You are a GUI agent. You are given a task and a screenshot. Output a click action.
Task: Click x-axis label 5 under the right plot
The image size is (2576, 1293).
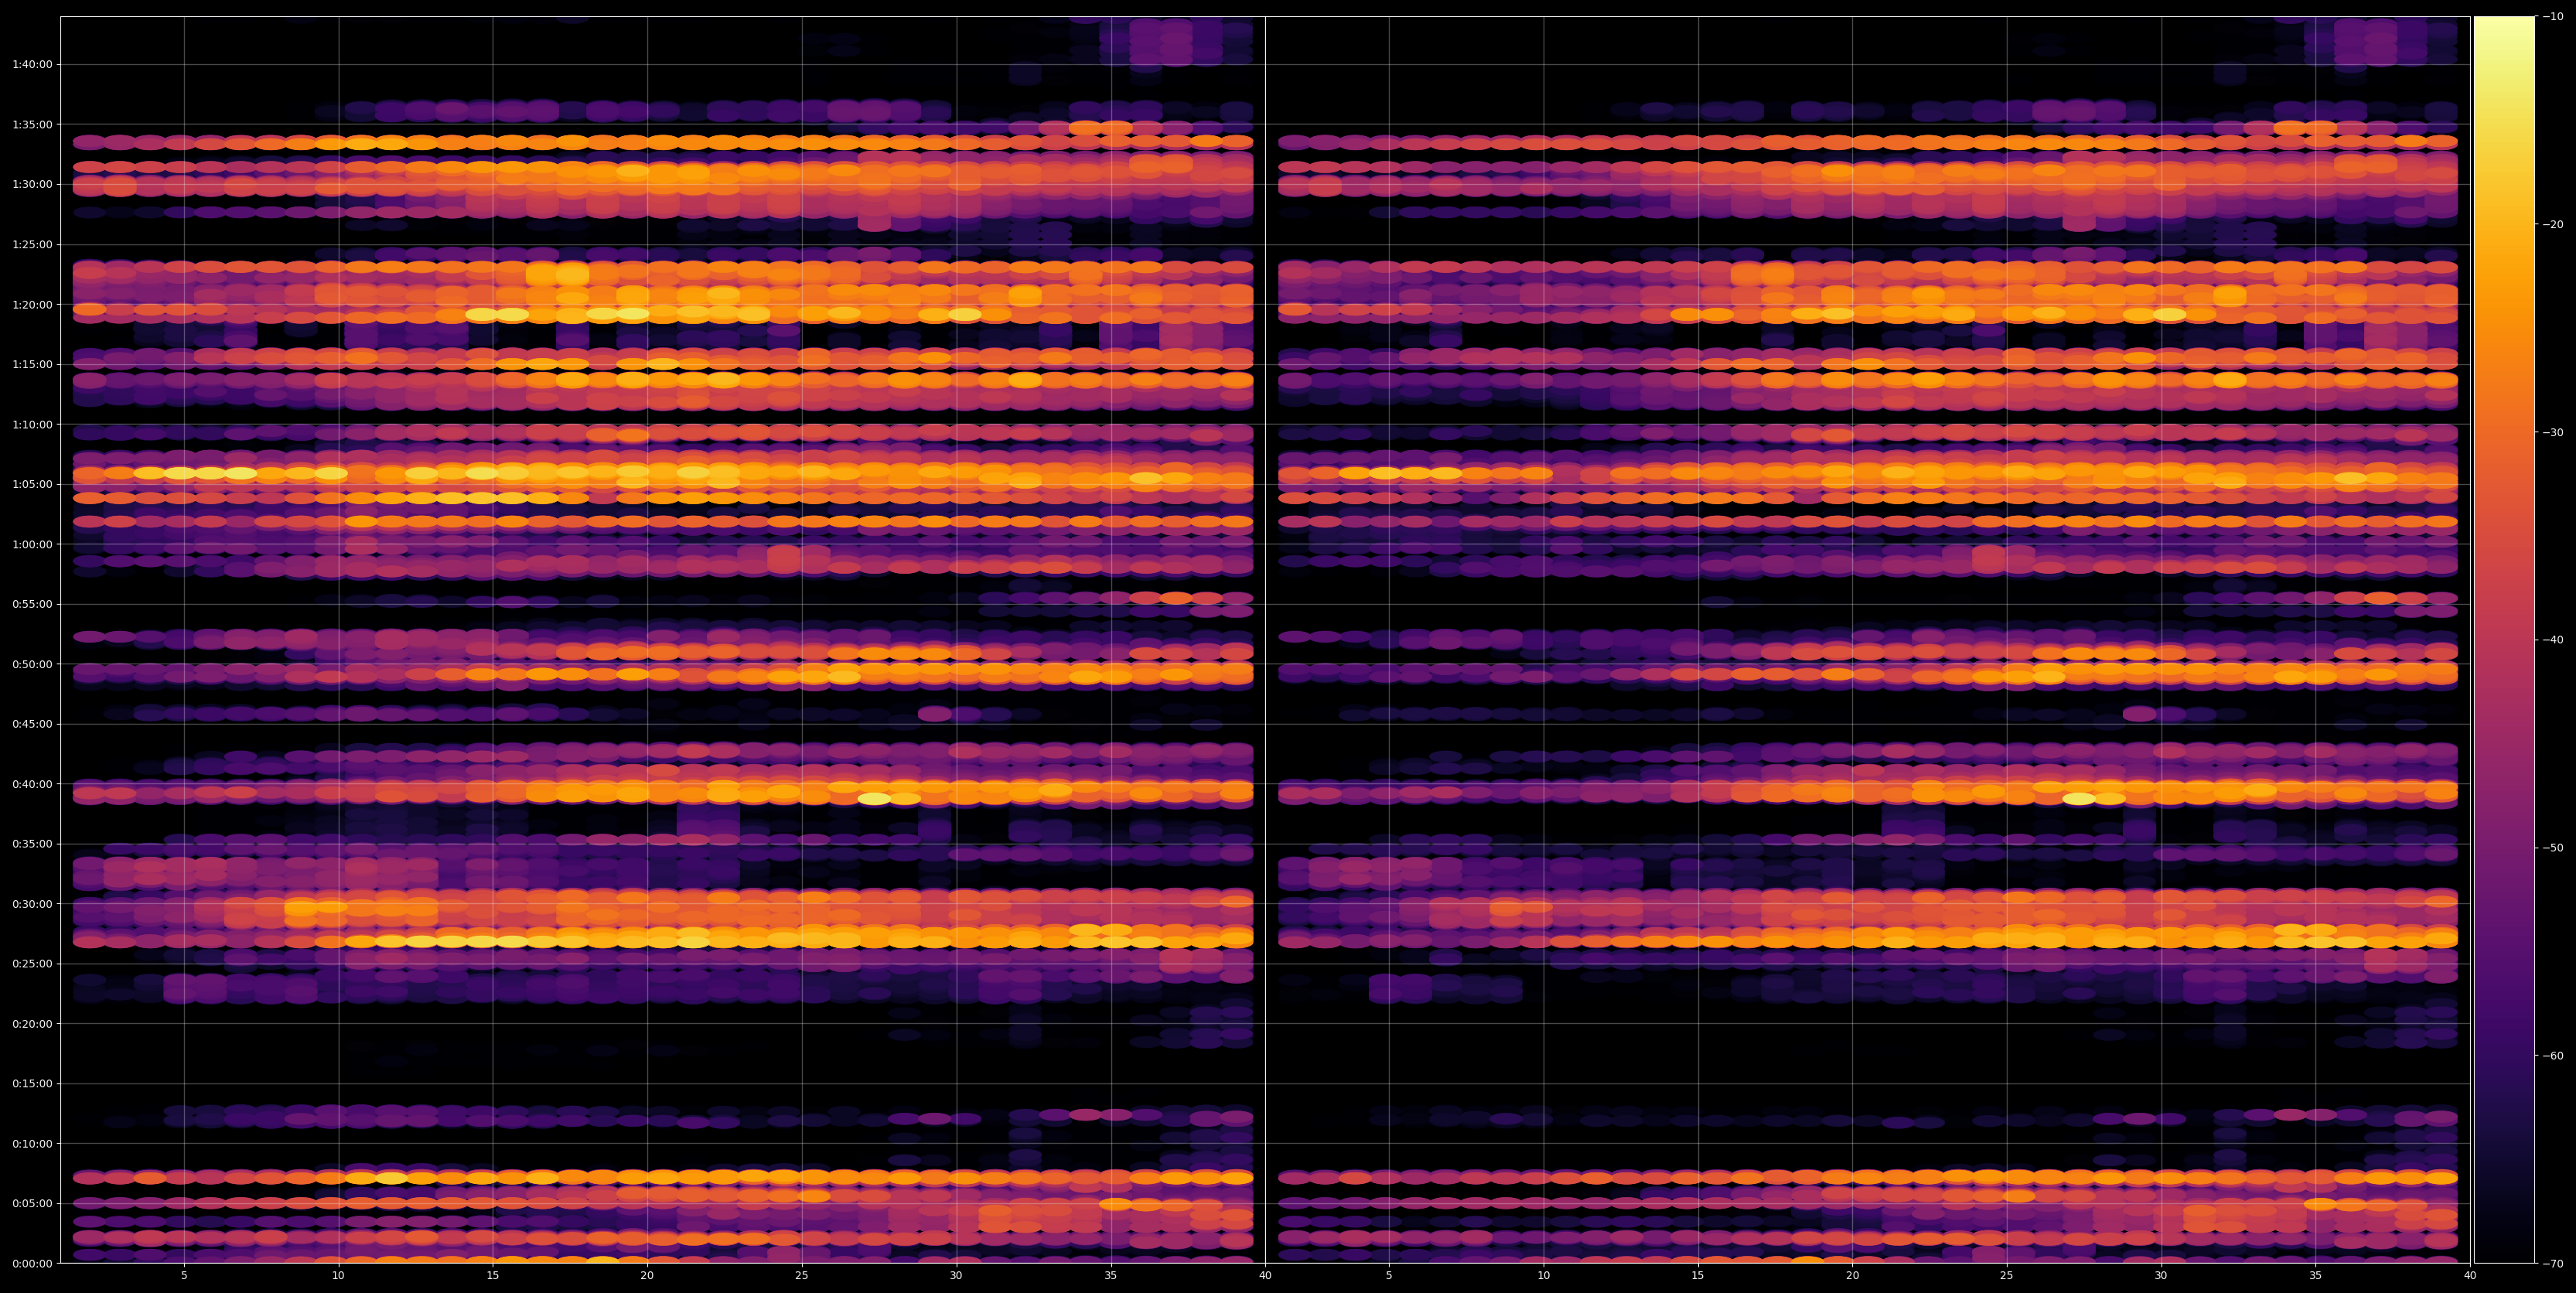click(x=1389, y=1276)
